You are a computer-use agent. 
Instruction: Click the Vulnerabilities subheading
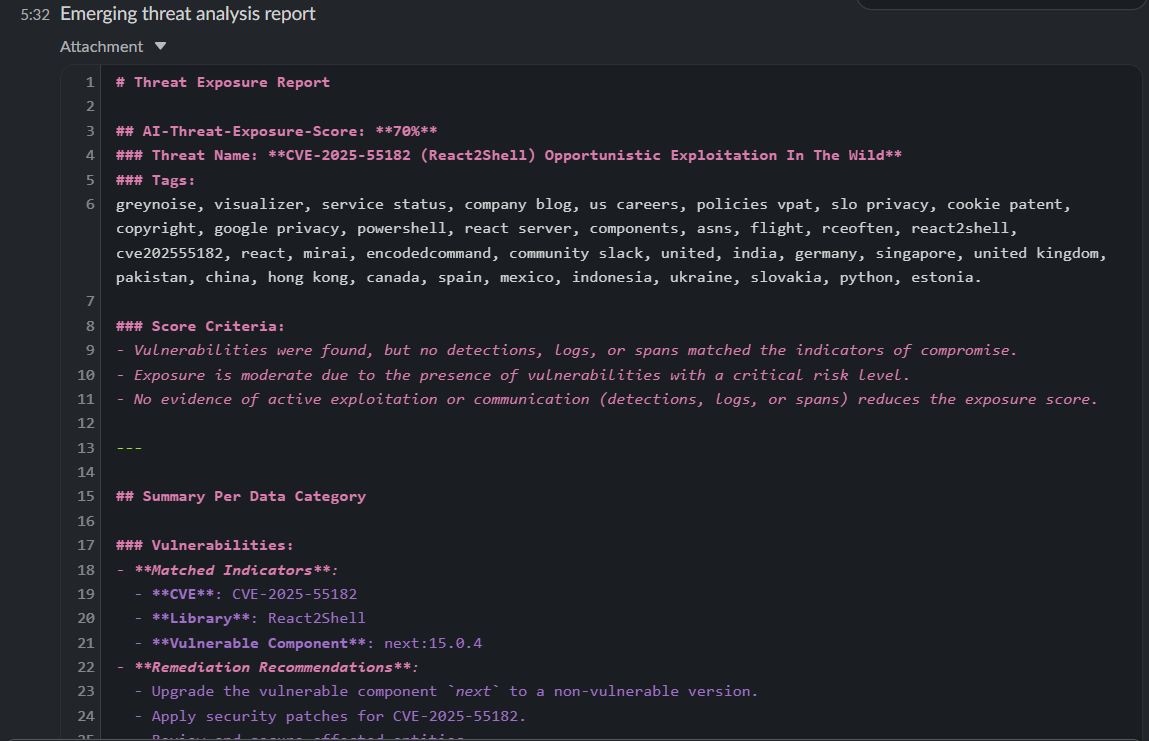point(204,545)
